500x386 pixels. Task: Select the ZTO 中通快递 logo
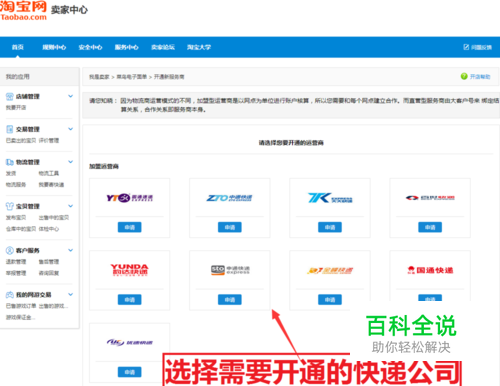tap(229, 198)
